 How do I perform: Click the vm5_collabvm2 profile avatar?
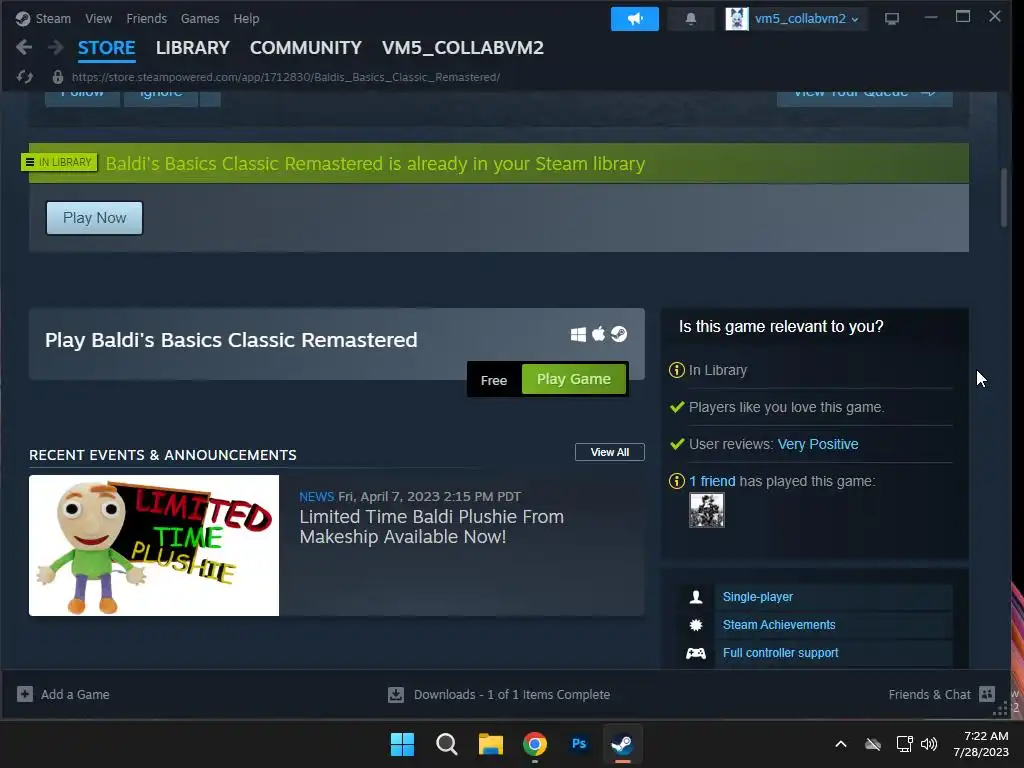(737, 19)
